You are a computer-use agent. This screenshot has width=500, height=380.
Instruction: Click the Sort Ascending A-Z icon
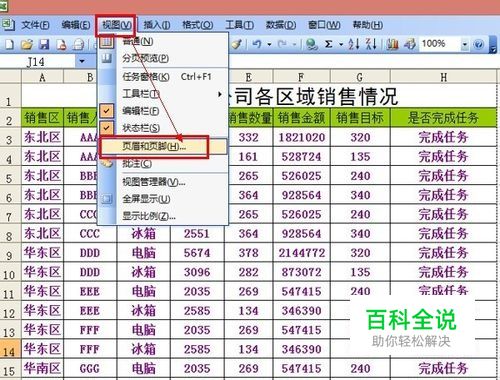[x=354, y=44]
